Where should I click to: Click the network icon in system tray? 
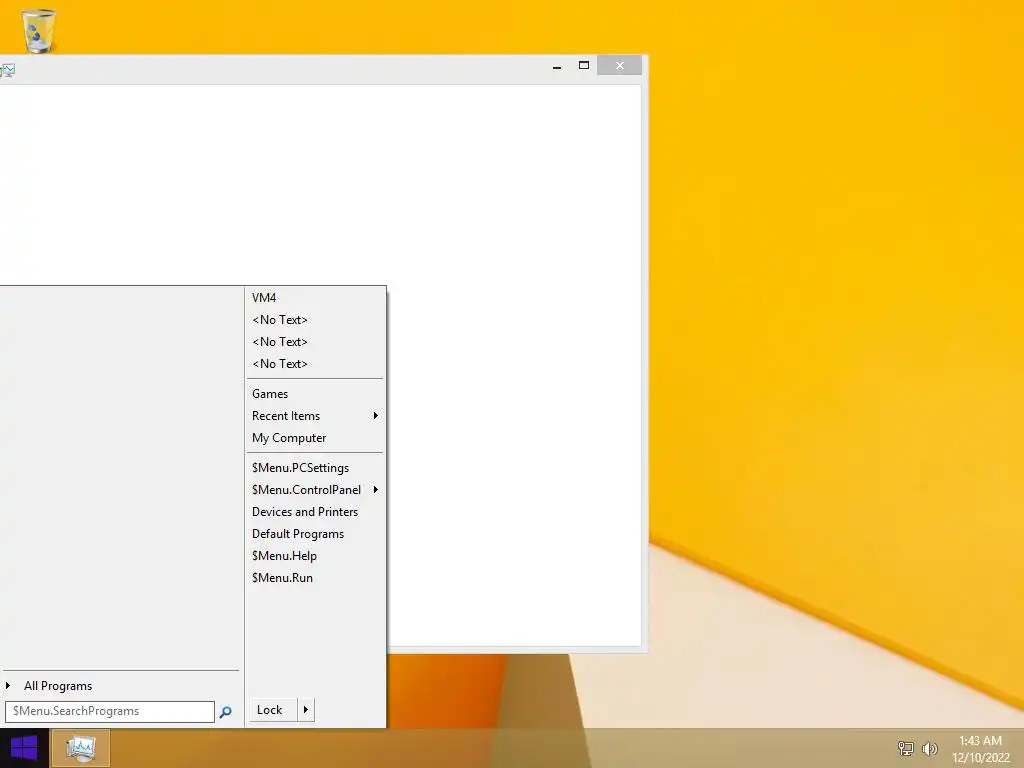pyautogui.click(x=906, y=748)
